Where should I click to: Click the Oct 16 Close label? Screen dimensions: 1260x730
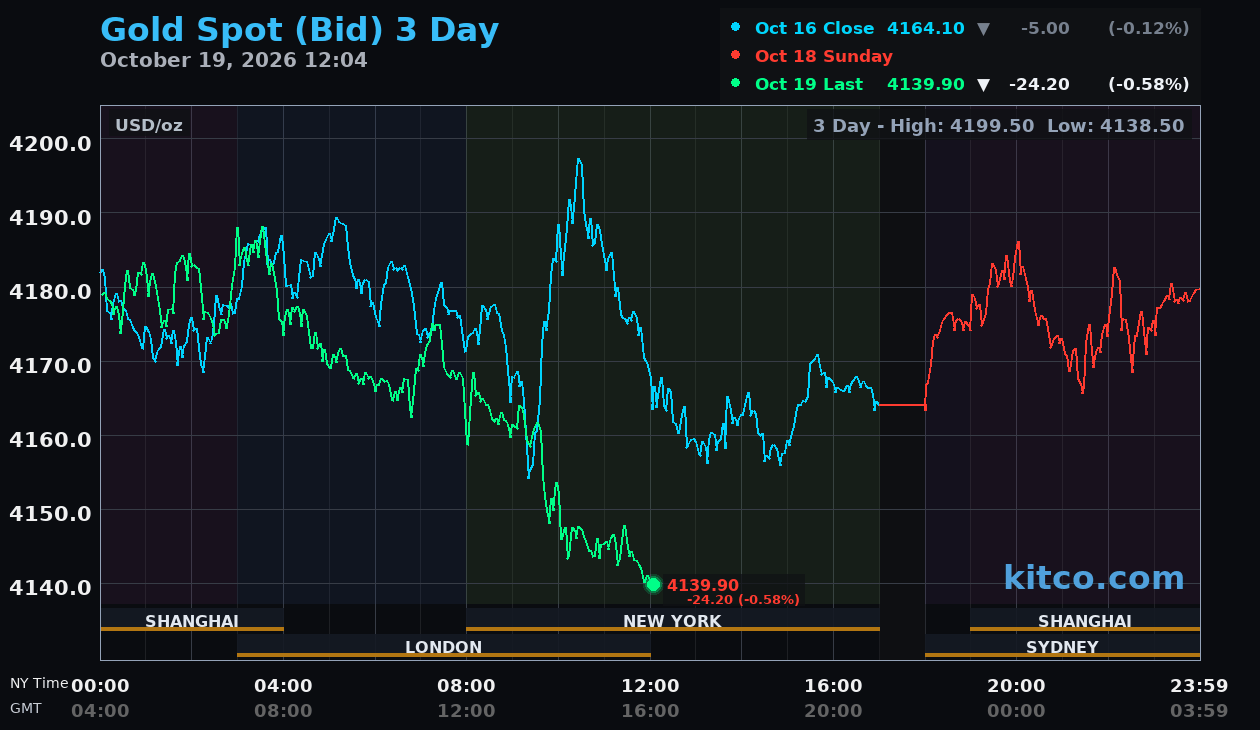pos(814,28)
